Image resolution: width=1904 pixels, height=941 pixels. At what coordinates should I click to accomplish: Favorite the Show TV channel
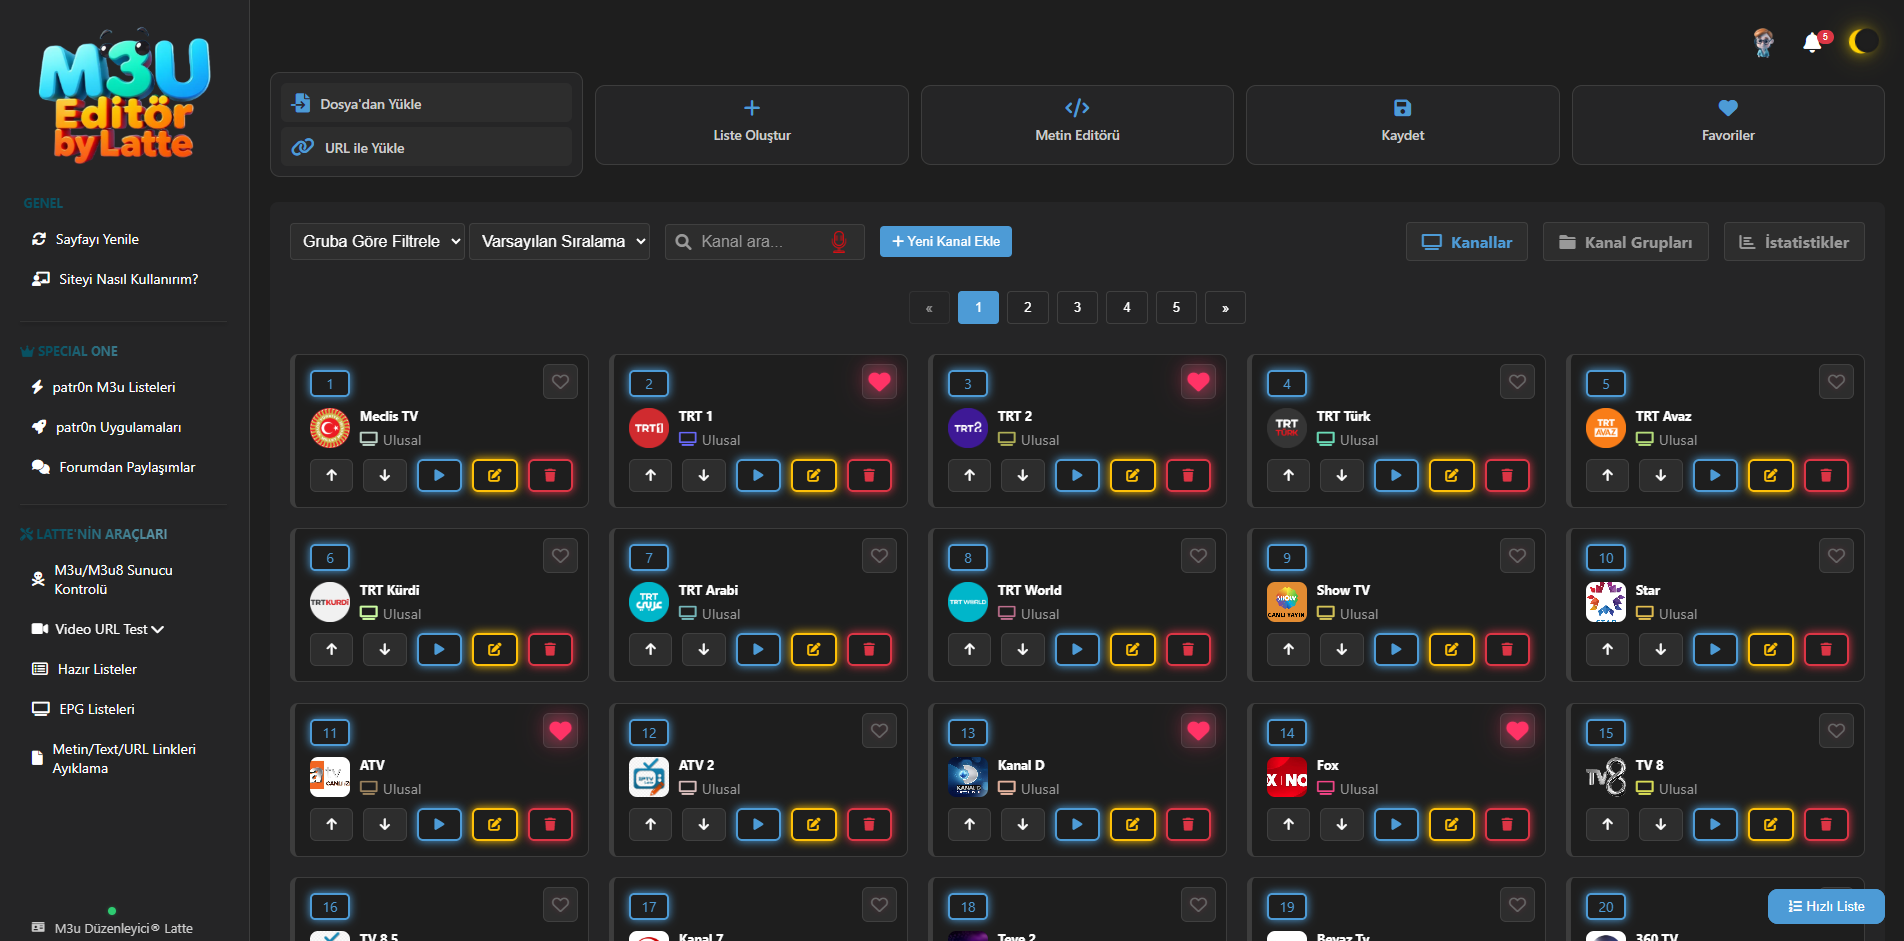(1517, 555)
